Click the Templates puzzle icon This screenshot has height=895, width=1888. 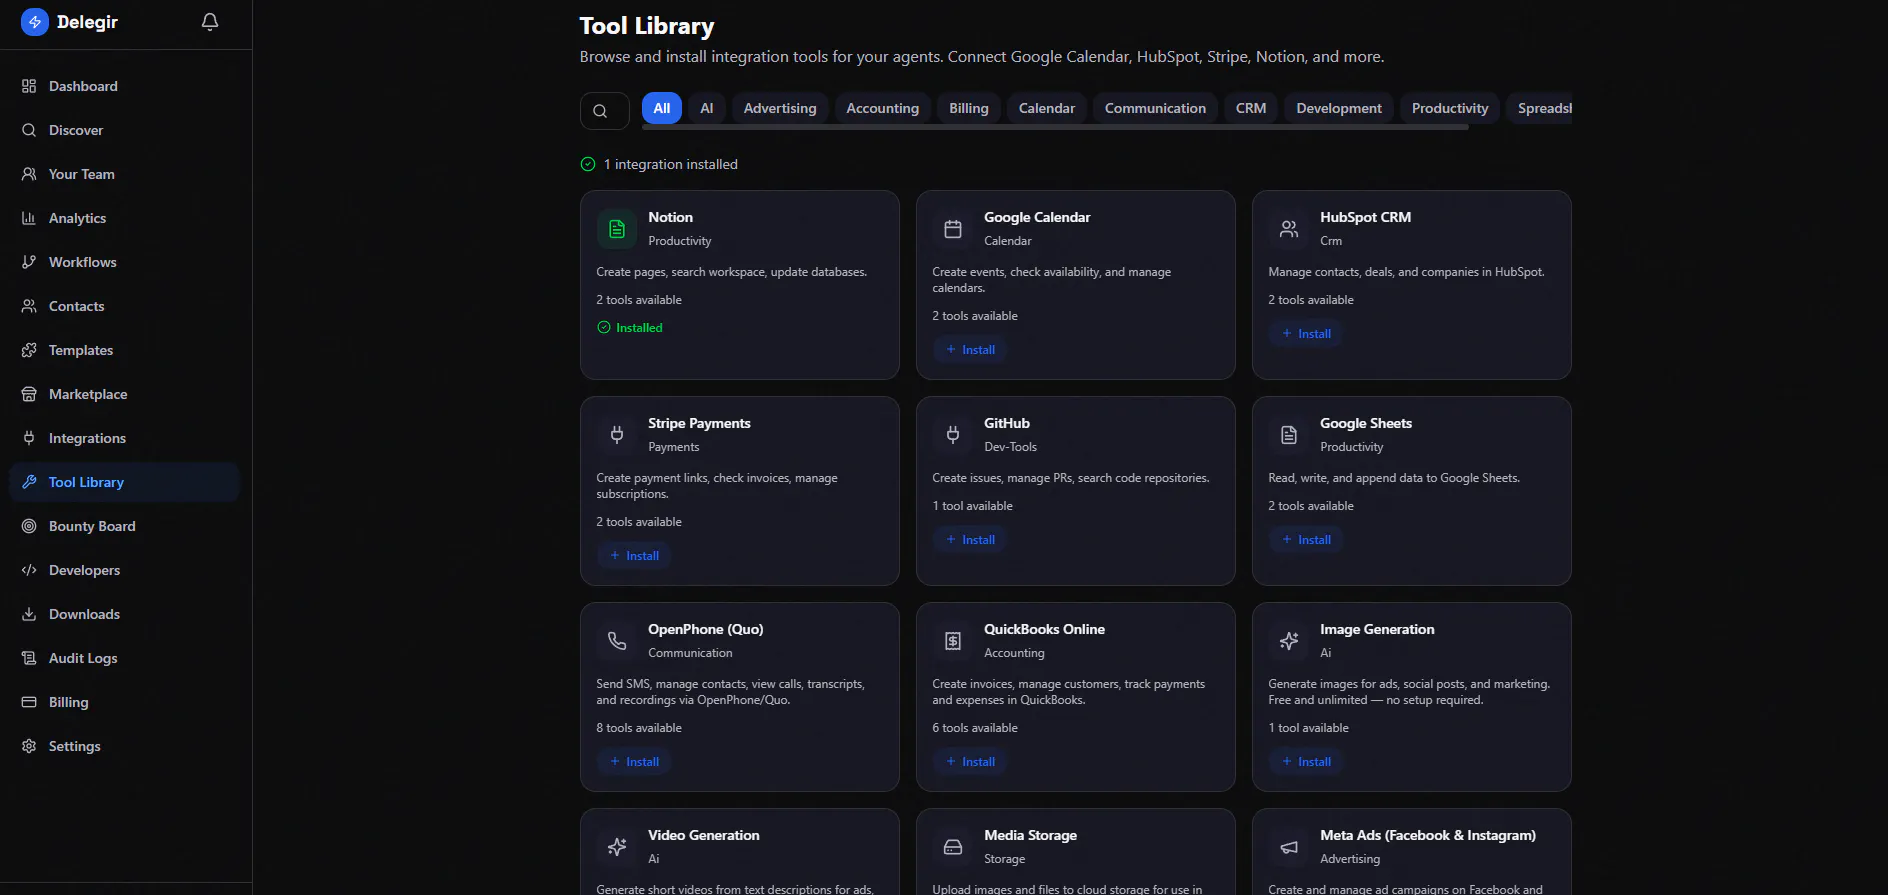29,350
